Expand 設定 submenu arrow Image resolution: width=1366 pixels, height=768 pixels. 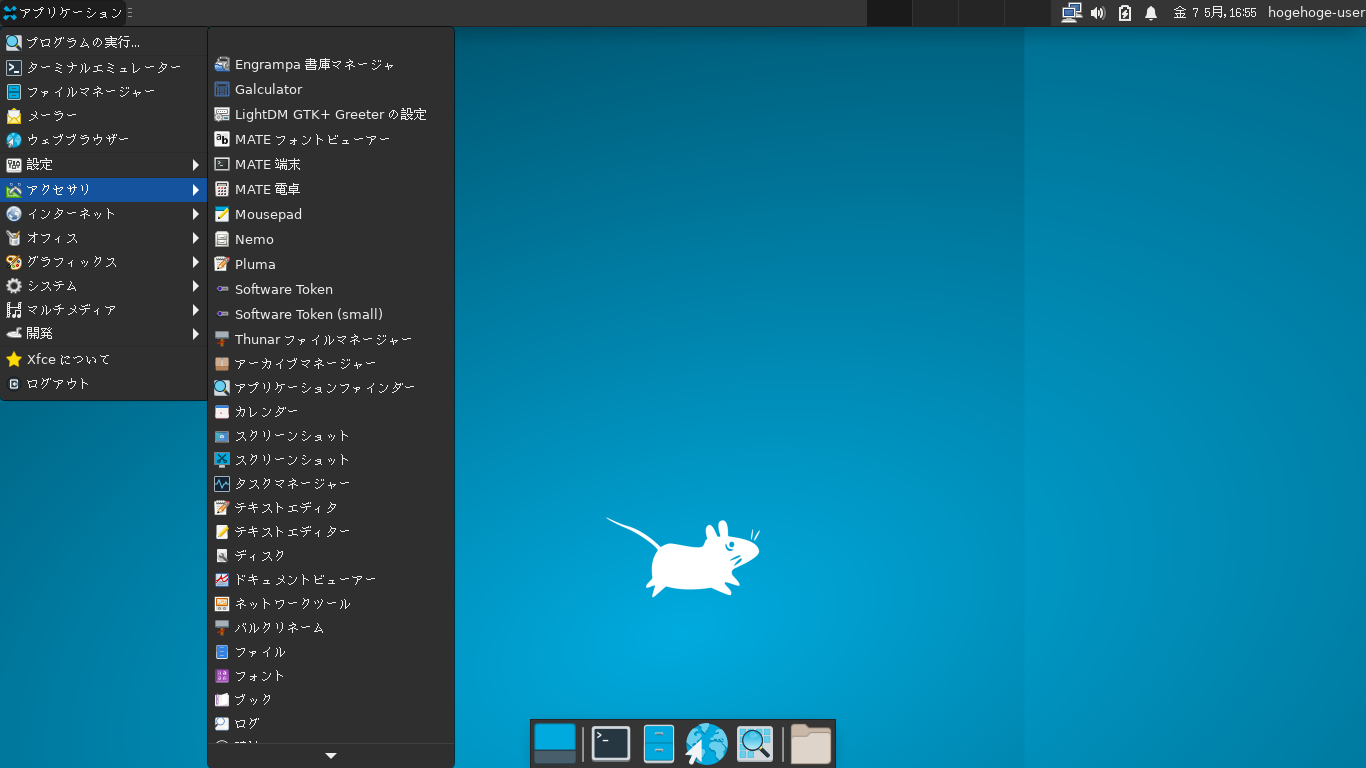point(196,164)
